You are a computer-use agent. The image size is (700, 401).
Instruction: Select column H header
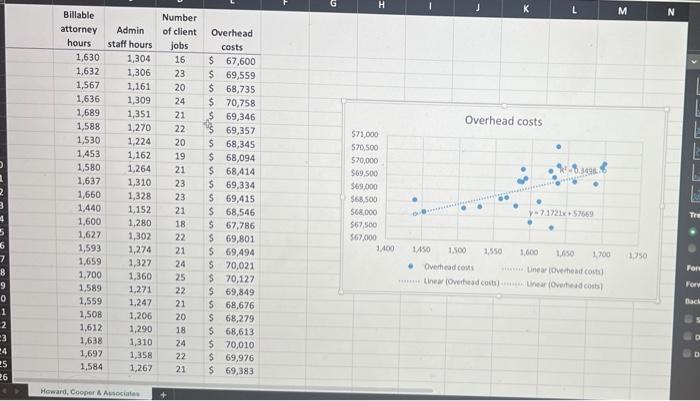point(381,4)
